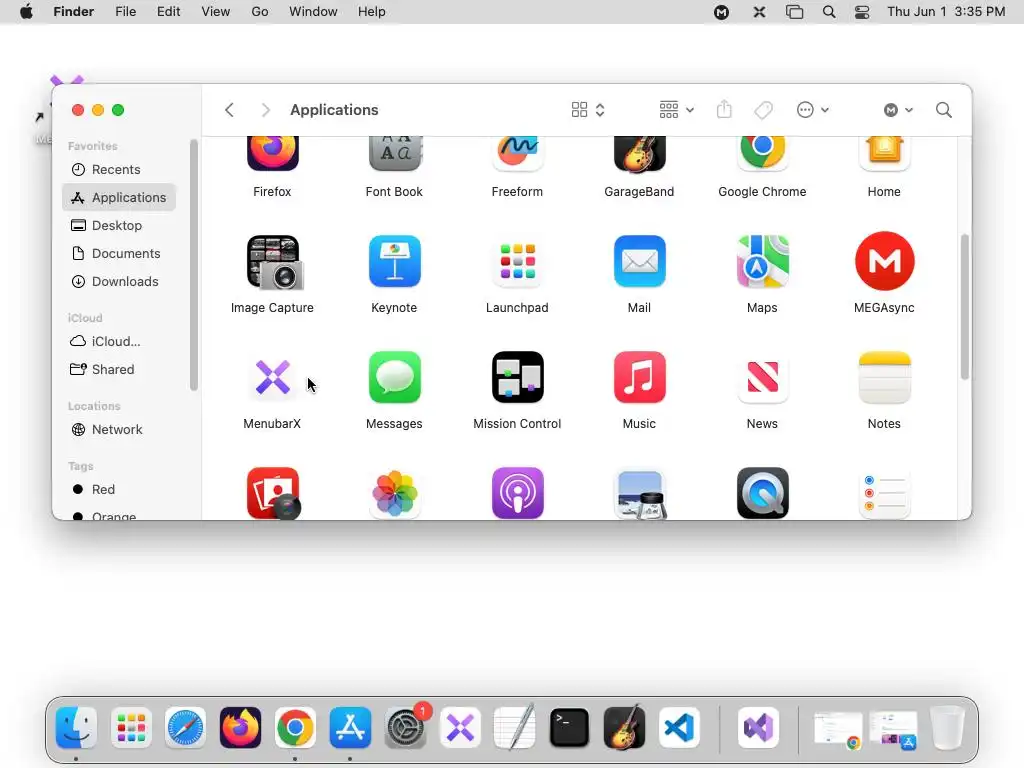Open the Firefox app in Applications
The height and width of the screenshot is (768, 1024).
coord(272,153)
